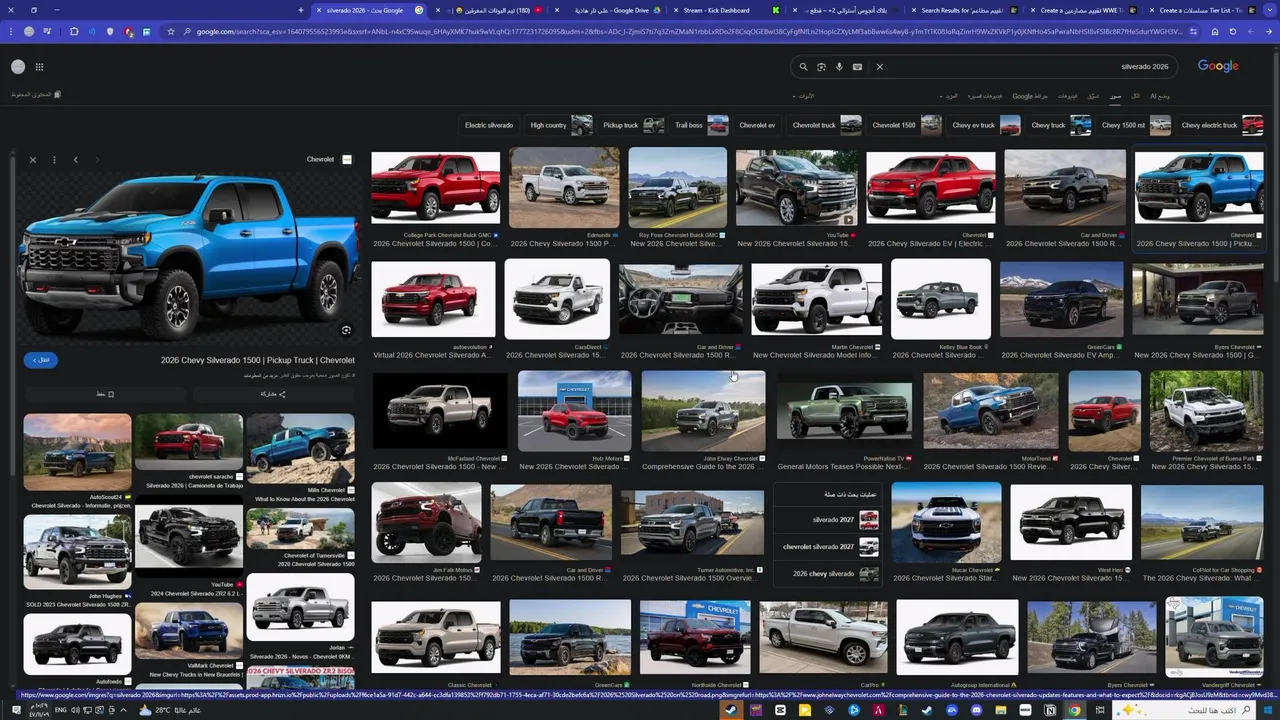The height and width of the screenshot is (720, 1280).
Task: Search inside image with Lens icon on preview
Action: (346, 330)
